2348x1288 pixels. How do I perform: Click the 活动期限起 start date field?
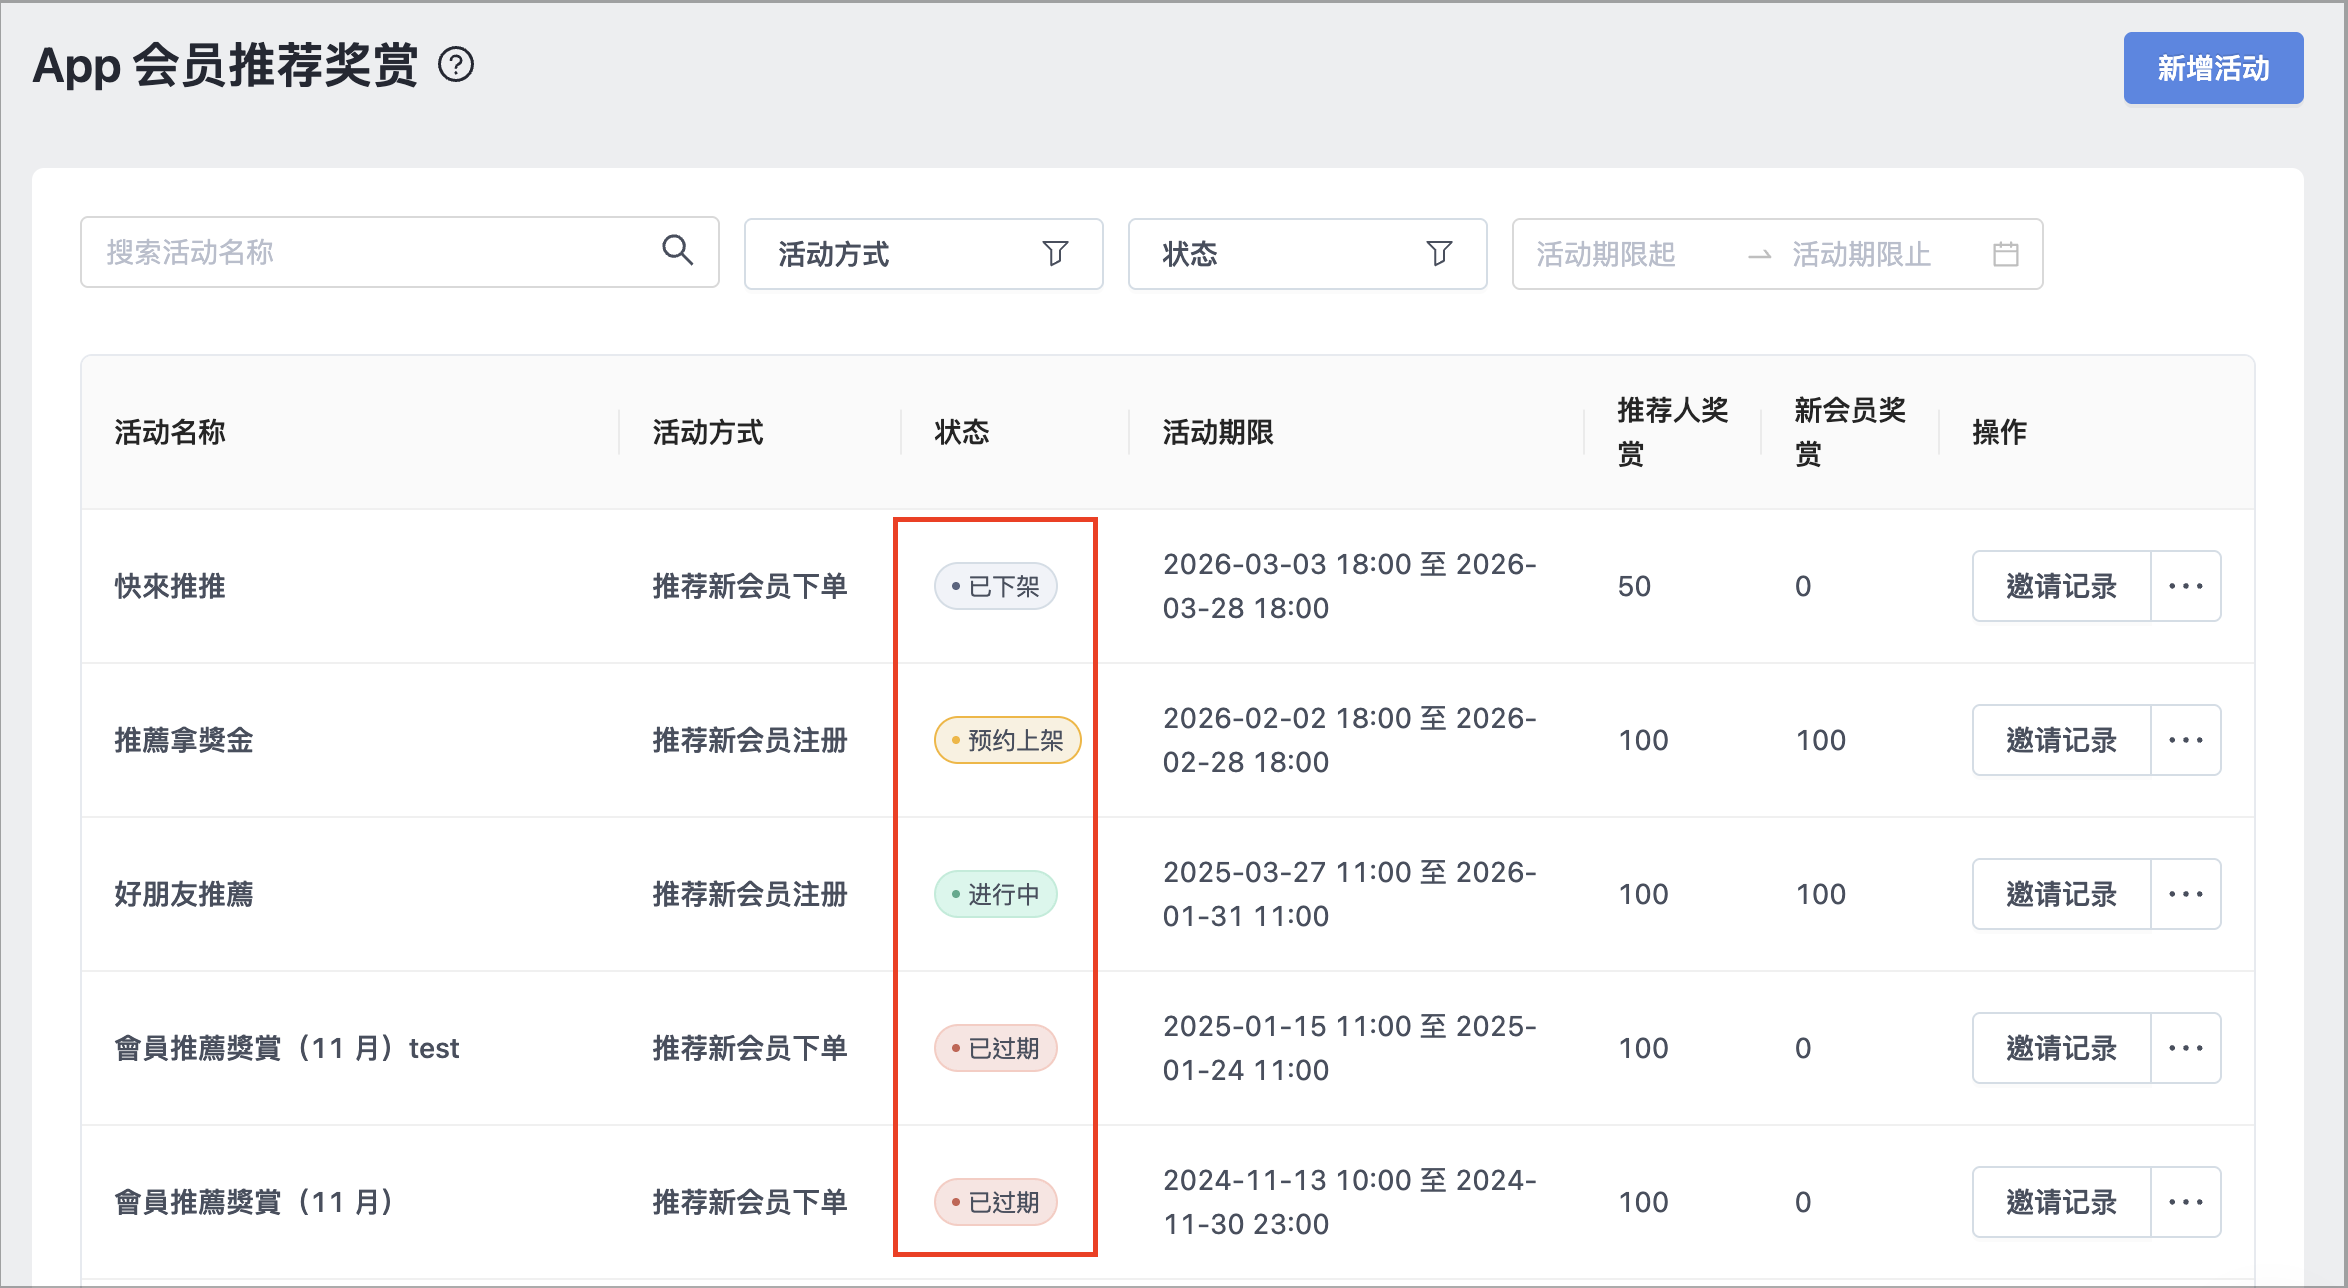coord(1606,254)
